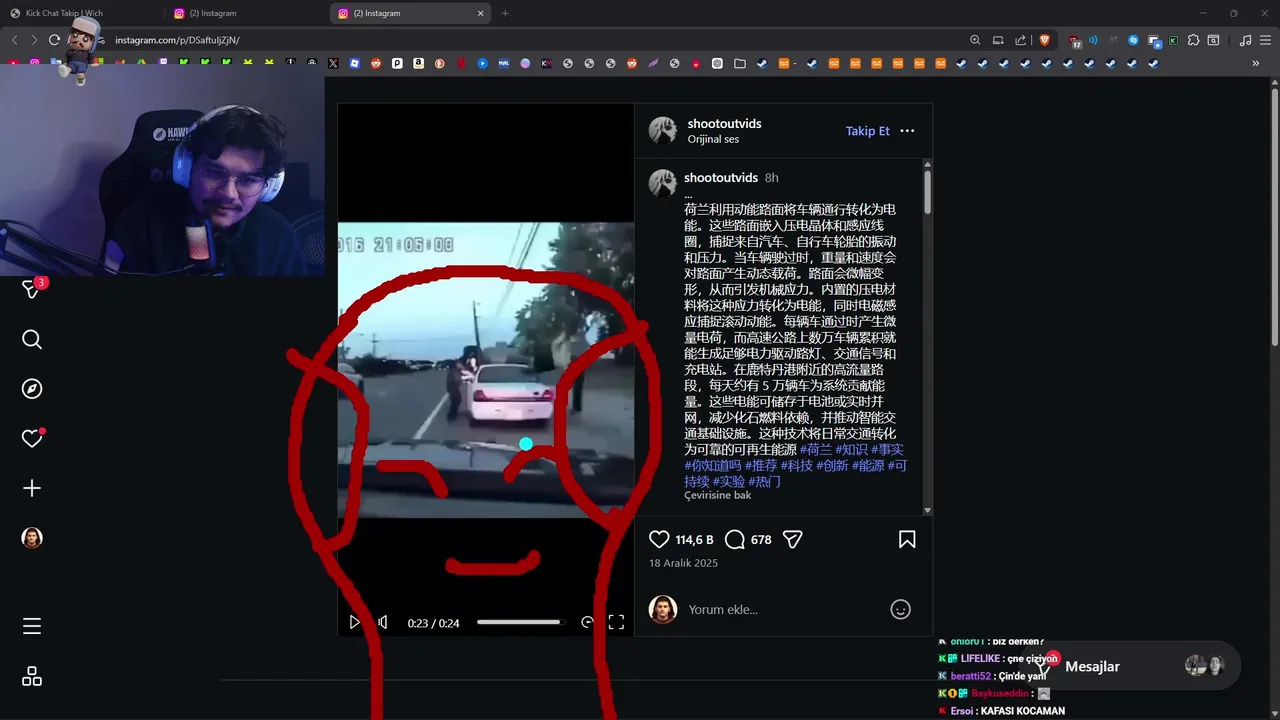Like the shootoutvids post
This screenshot has width=1280, height=720.
pyautogui.click(x=659, y=540)
